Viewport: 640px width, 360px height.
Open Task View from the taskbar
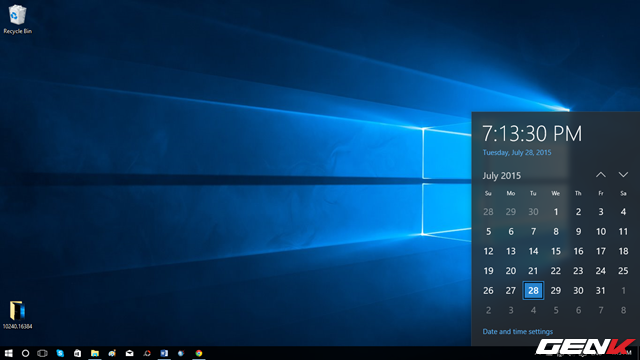tap(42, 353)
